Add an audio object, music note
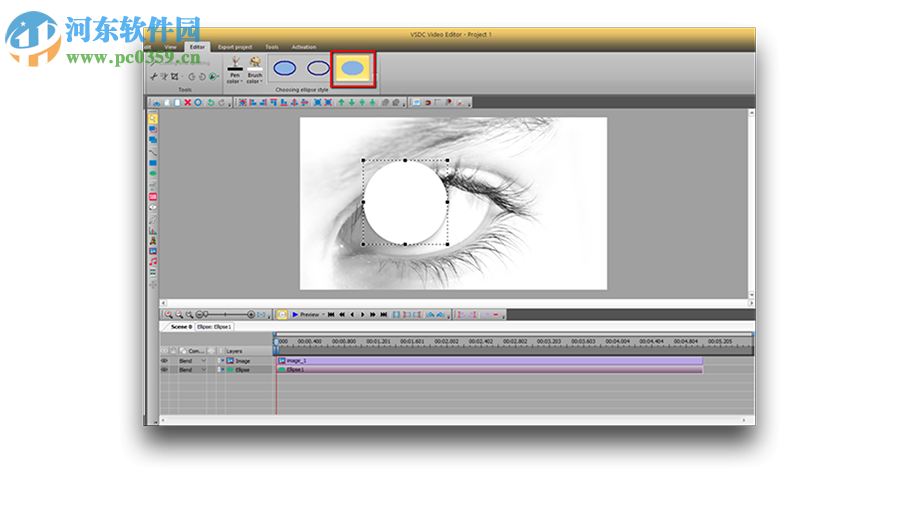The height and width of the screenshot is (506, 900). (x=153, y=262)
